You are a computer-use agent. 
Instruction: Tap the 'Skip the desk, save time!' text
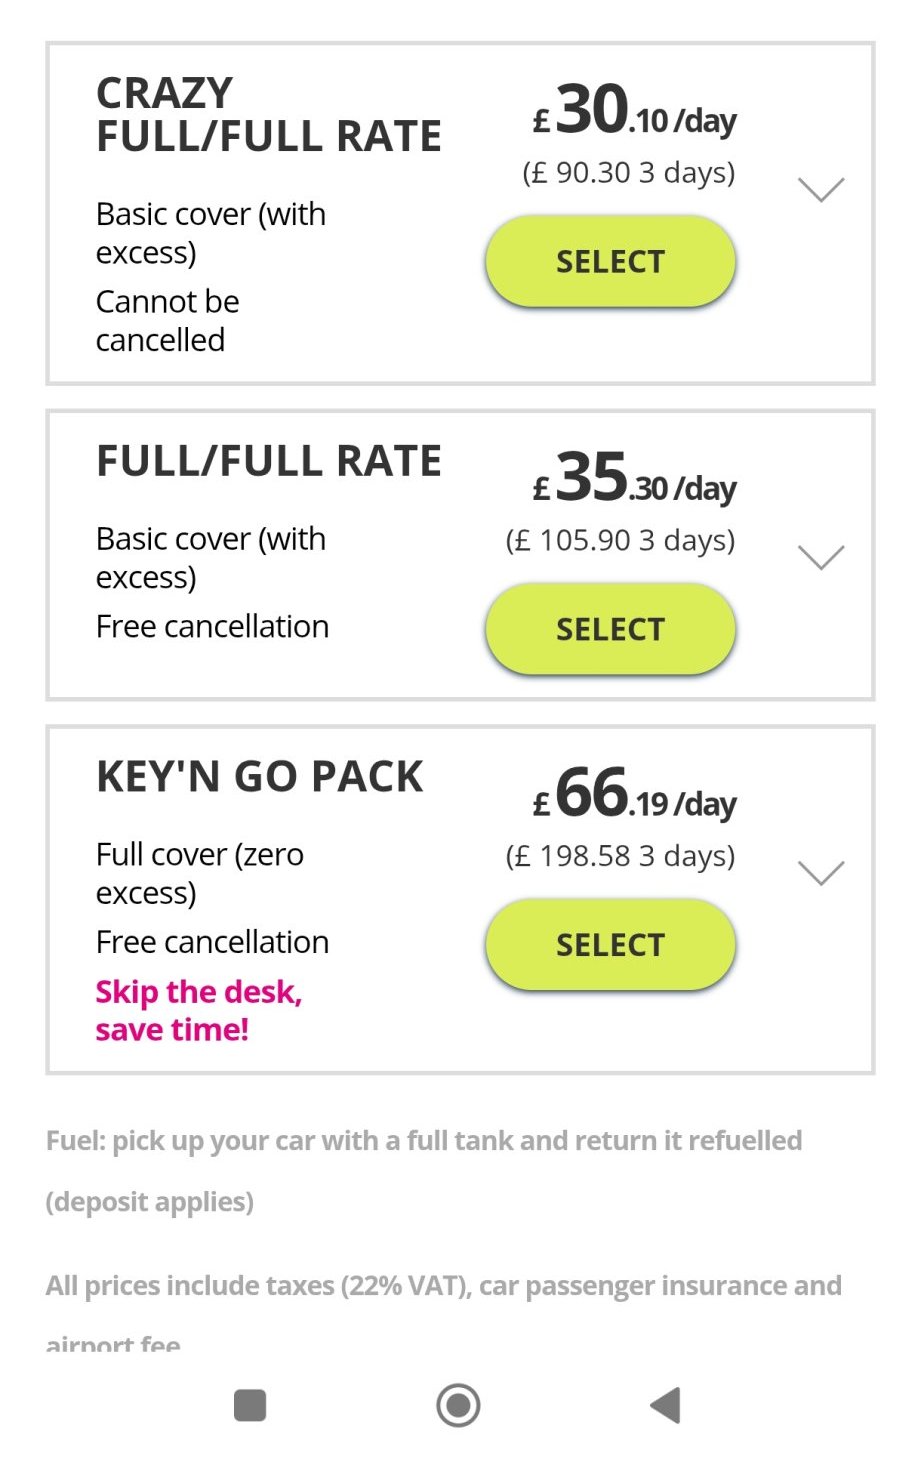click(x=199, y=1010)
